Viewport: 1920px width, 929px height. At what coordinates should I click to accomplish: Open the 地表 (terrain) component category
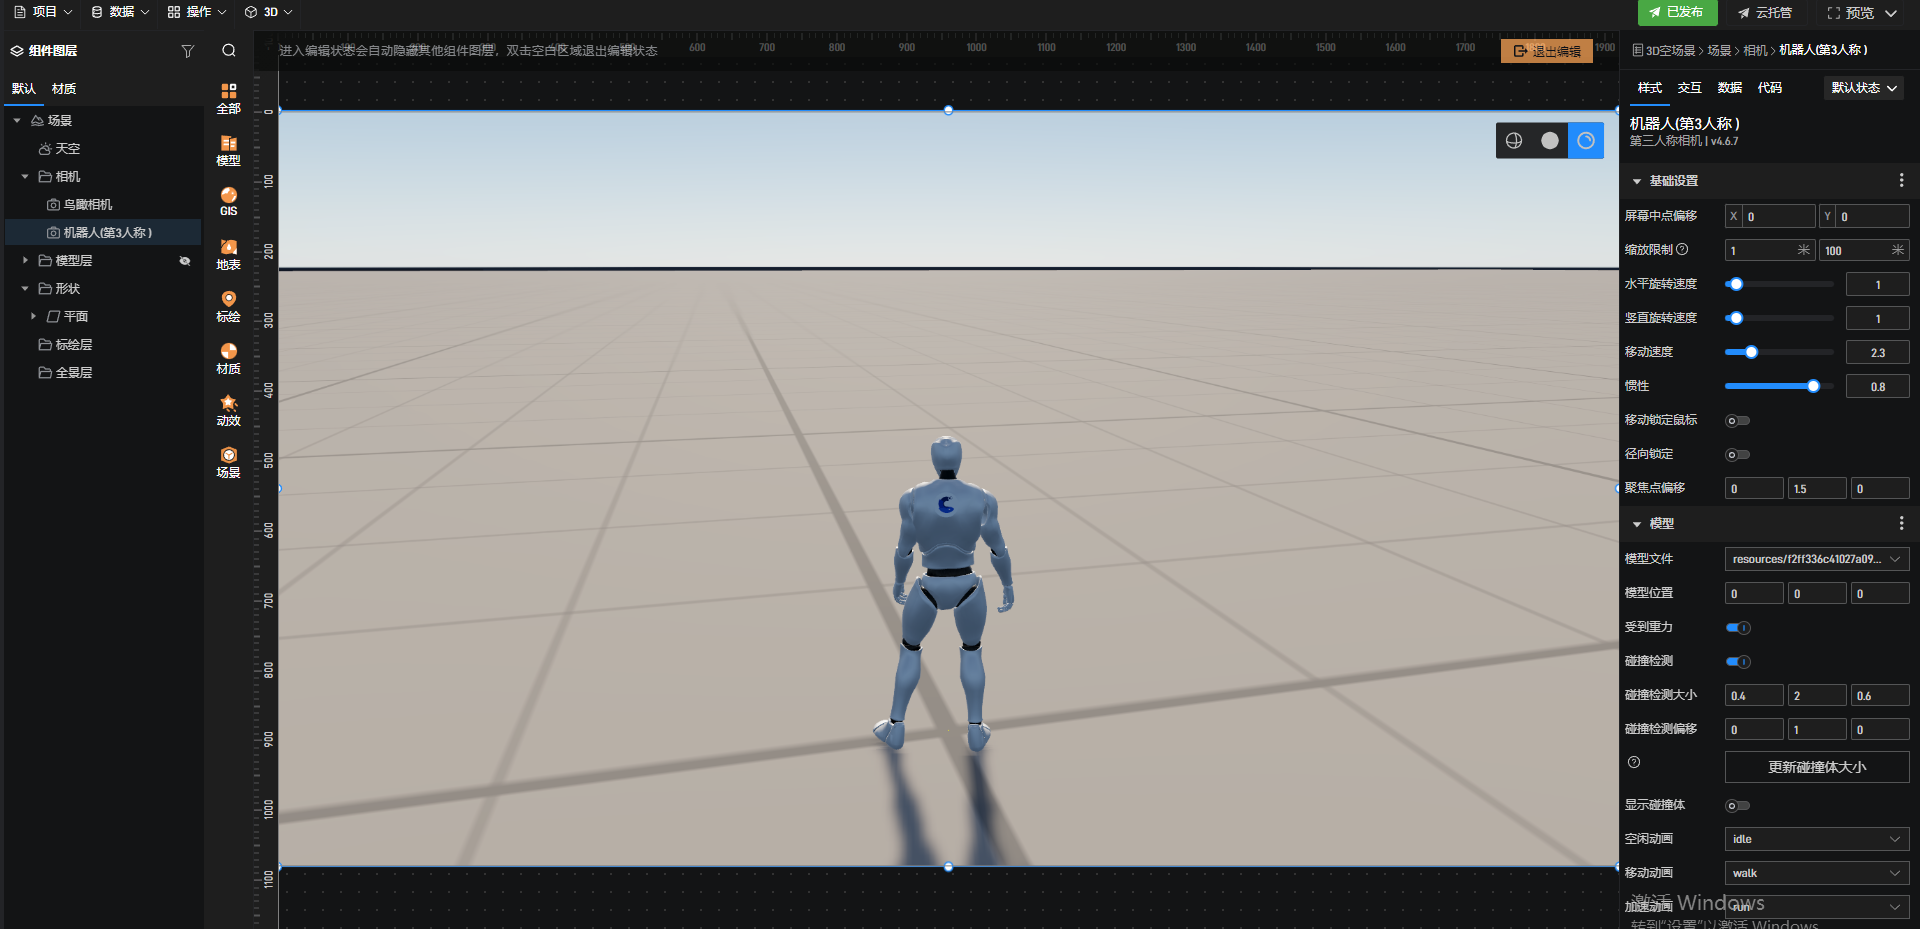228,254
